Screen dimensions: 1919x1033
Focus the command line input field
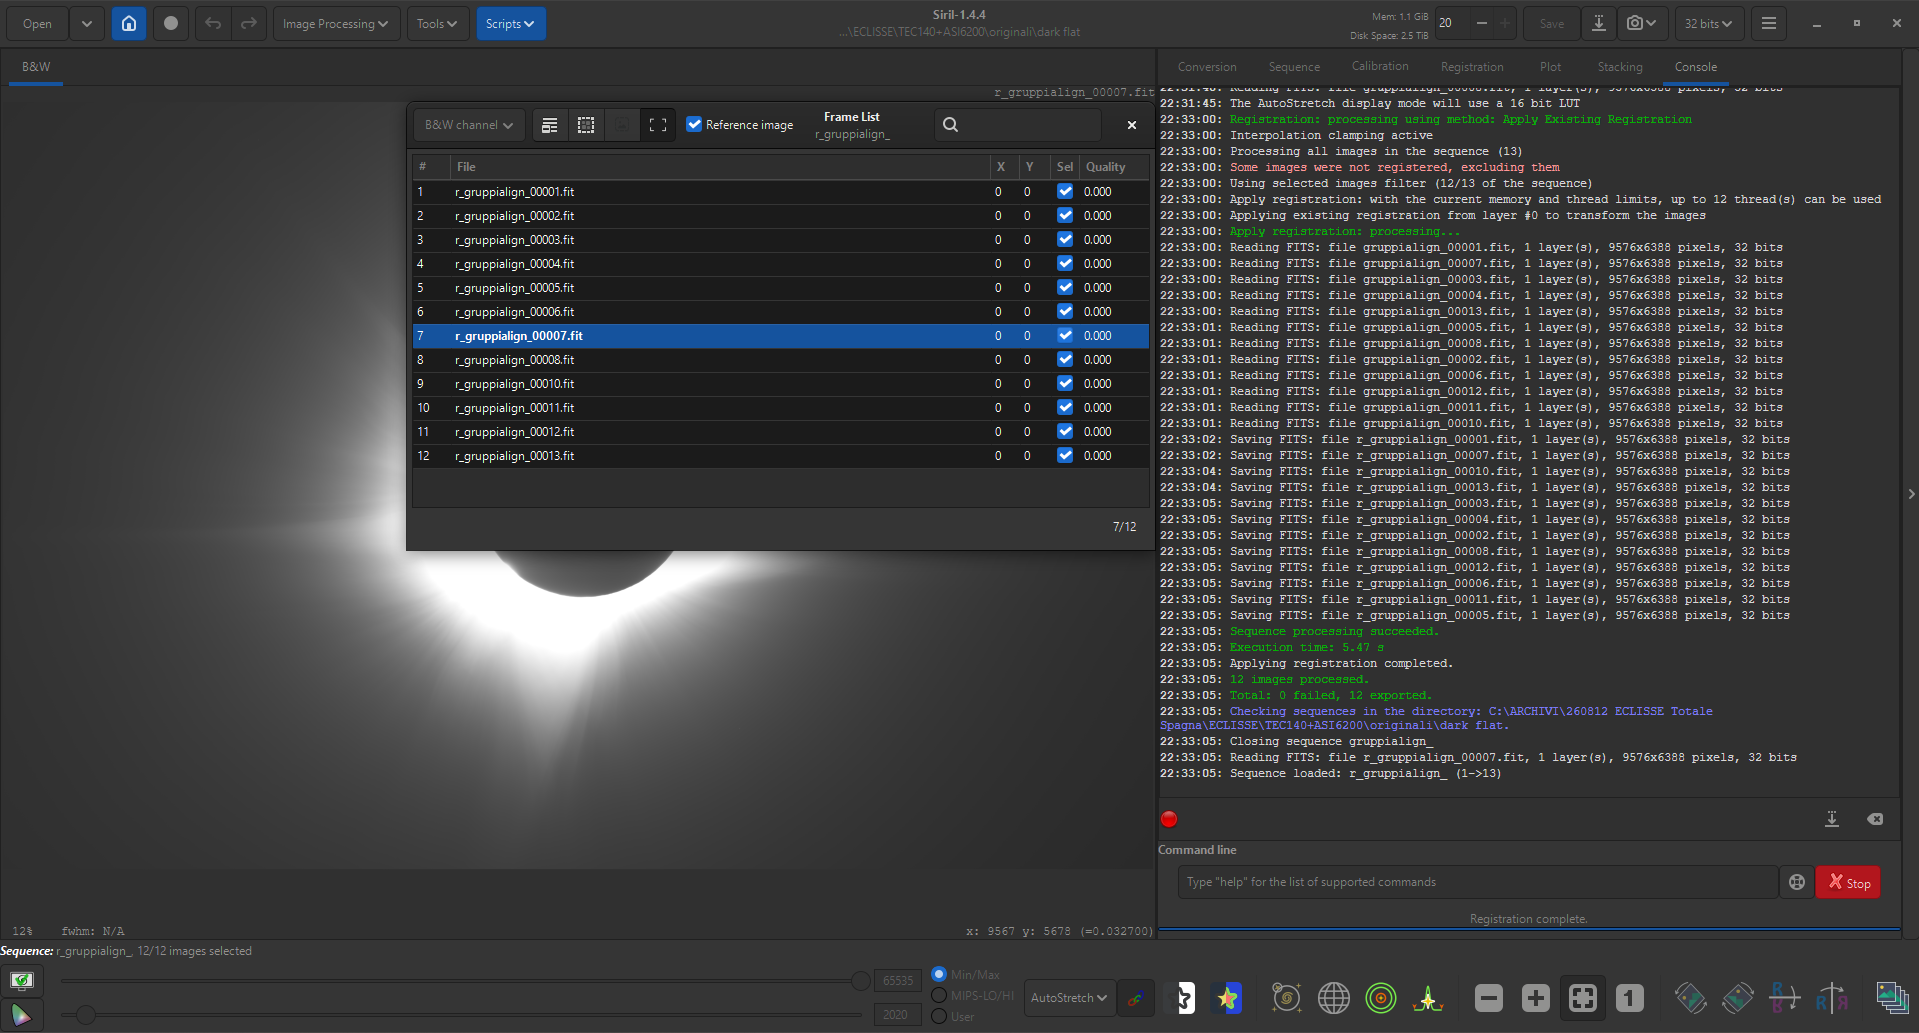coord(1478,882)
